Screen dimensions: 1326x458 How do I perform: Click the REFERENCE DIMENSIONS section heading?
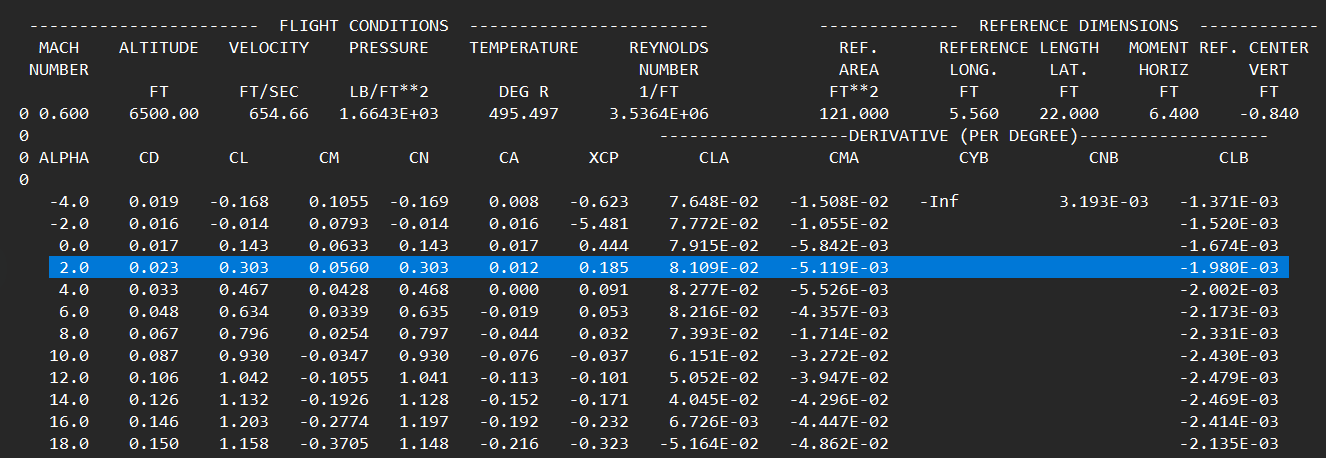tap(1079, 26)
